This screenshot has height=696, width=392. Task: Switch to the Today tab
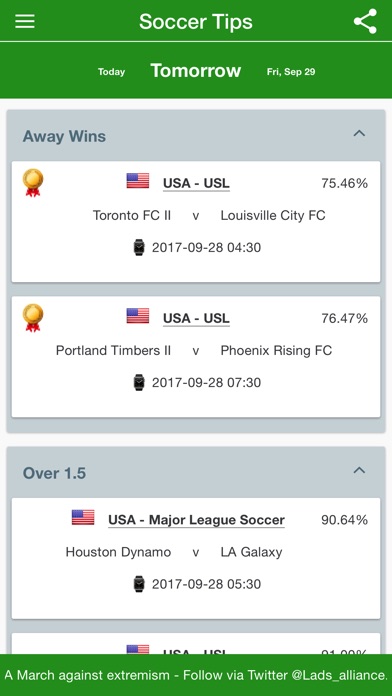pyautogui.click(x=111, y=72)
